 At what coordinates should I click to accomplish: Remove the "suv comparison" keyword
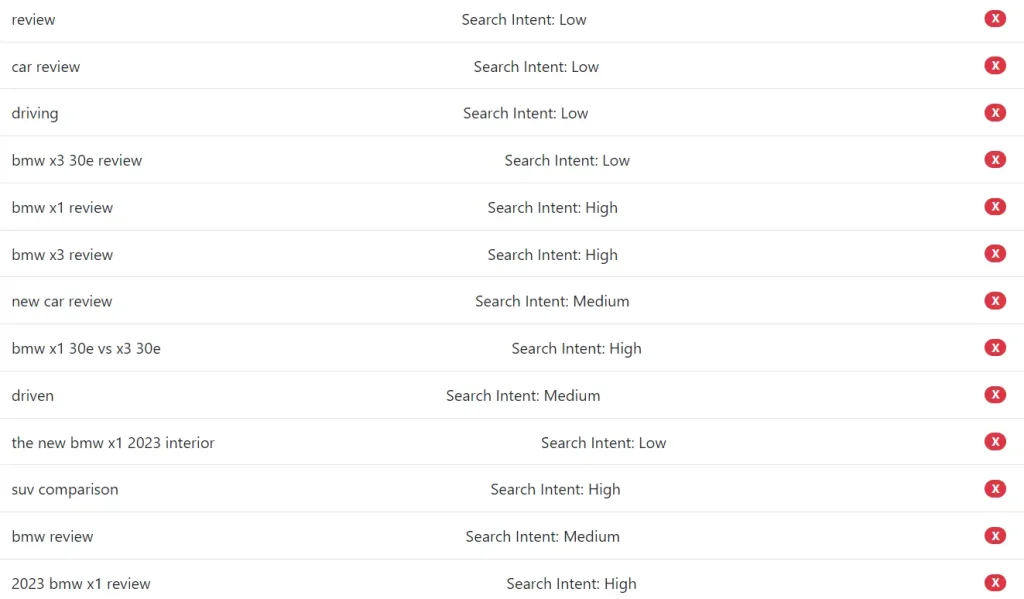click(995, 488)
